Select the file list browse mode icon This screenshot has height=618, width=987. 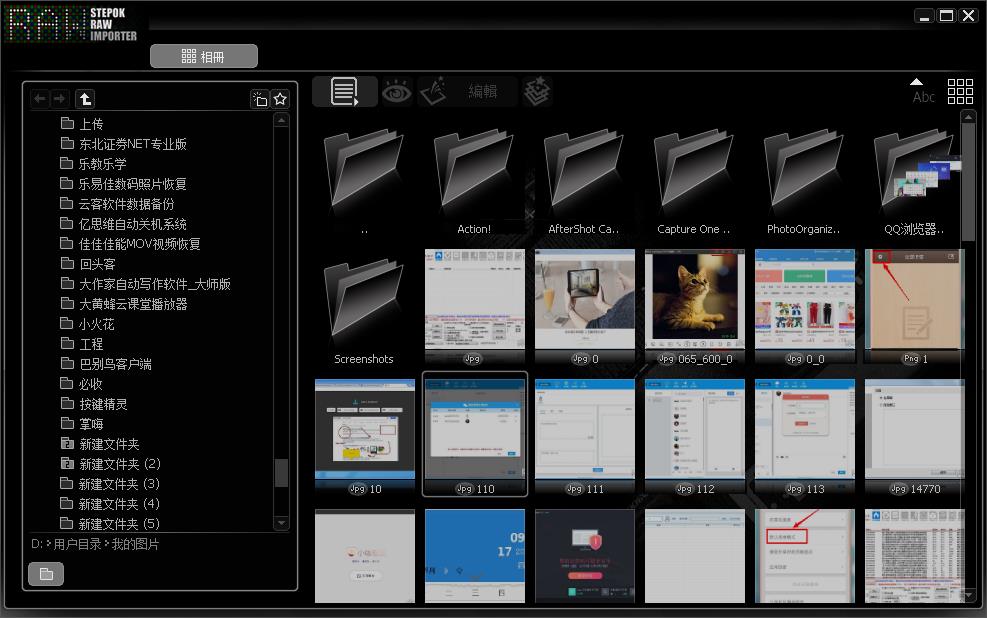344,92
